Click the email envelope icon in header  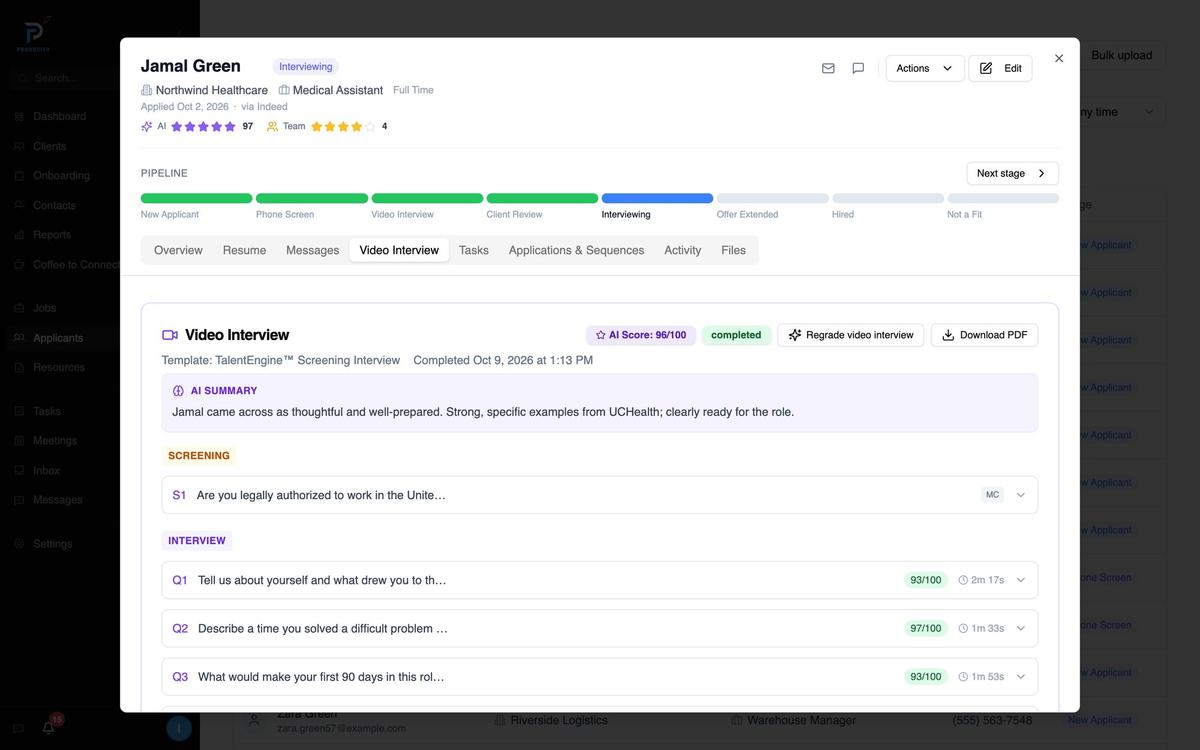coord(828,68)
